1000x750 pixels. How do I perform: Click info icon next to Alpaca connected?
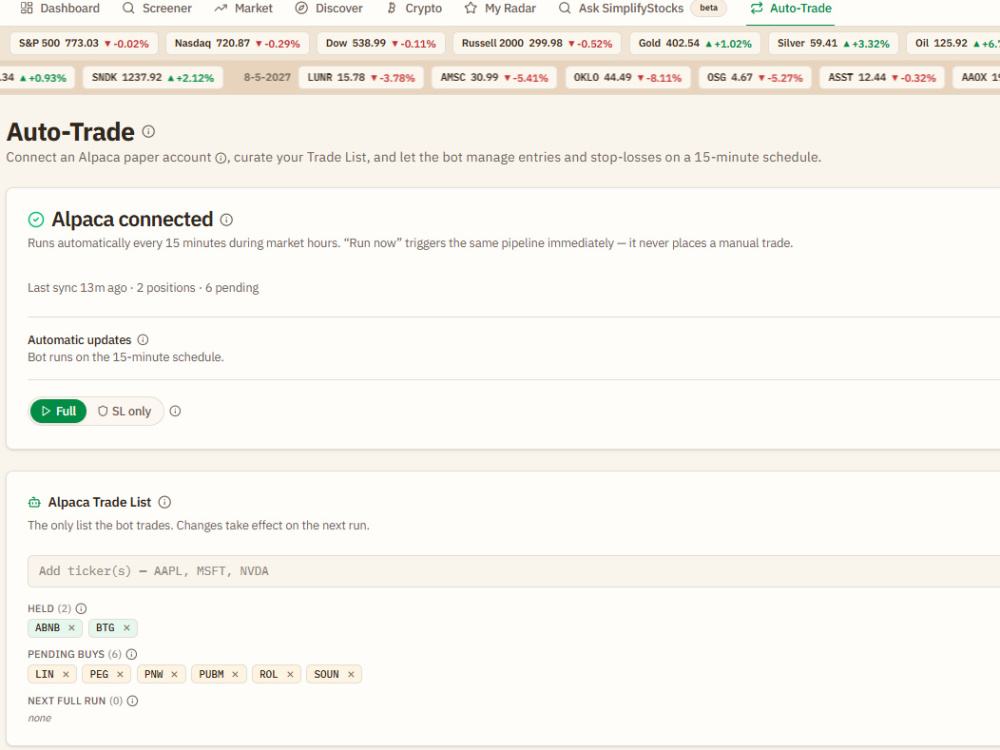(x=226, y=219)
